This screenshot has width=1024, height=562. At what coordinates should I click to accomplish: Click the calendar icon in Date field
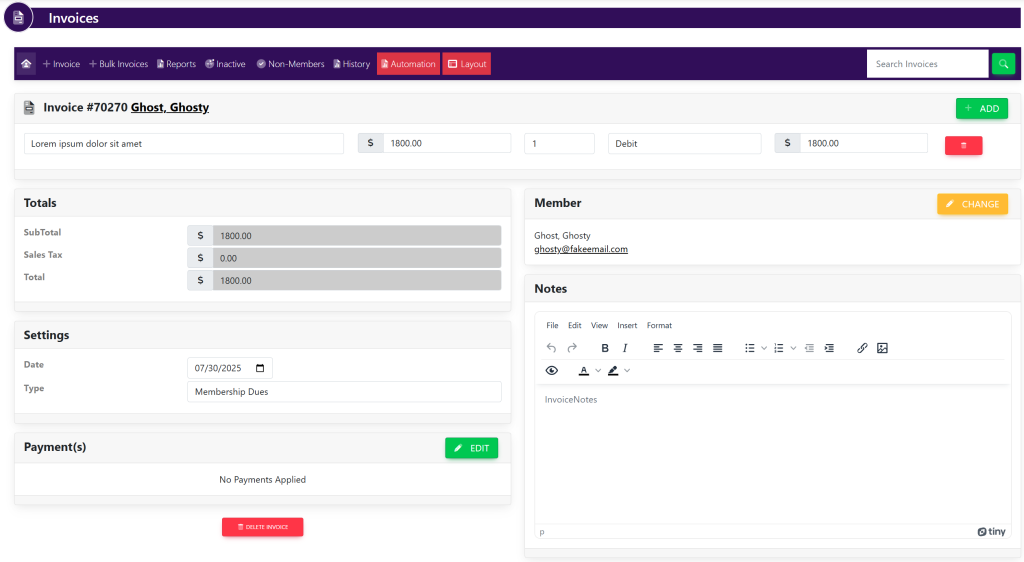point(261,368)
